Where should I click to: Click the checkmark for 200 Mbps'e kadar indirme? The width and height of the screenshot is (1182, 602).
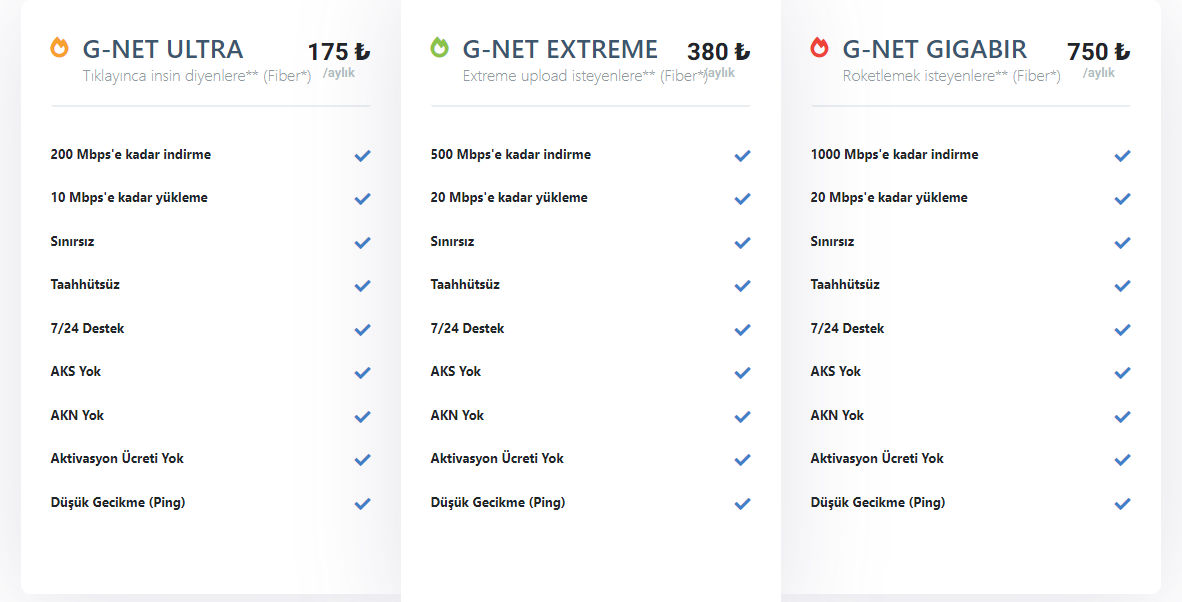click(362, 156)
